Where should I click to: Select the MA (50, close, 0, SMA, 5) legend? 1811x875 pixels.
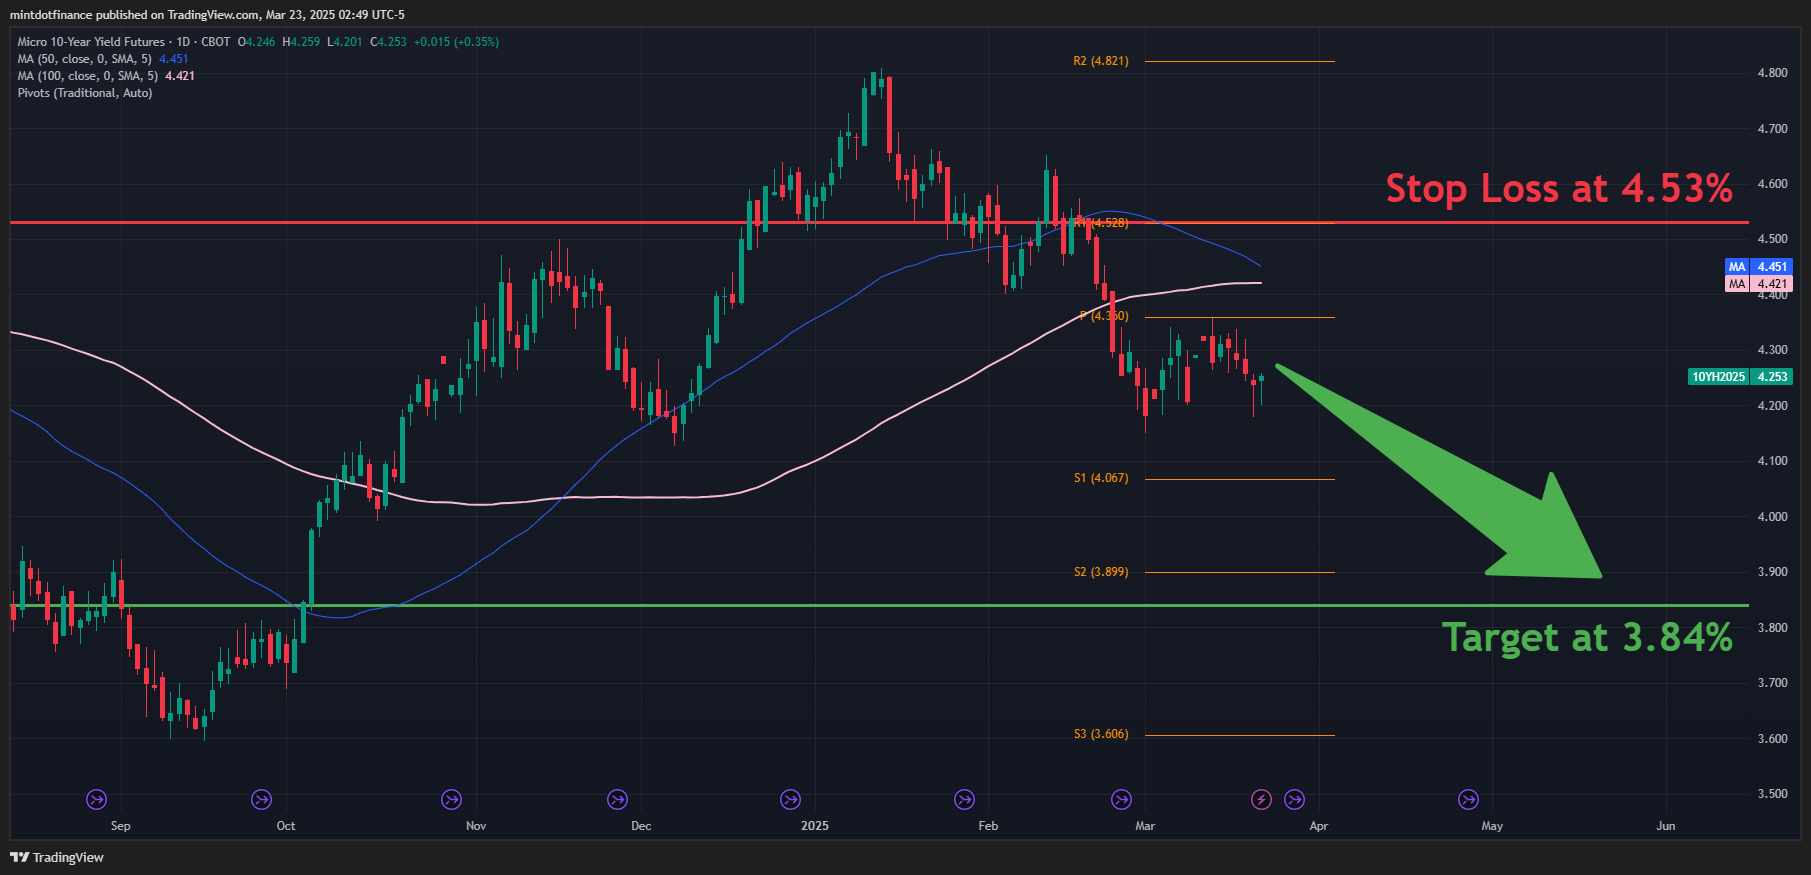pyautogui.click(x=85, y=59)
